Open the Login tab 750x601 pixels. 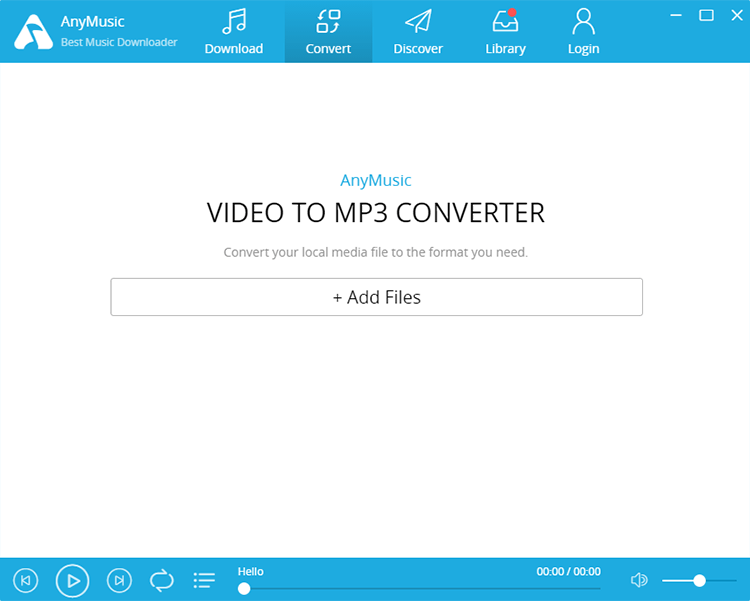(584, 32)
